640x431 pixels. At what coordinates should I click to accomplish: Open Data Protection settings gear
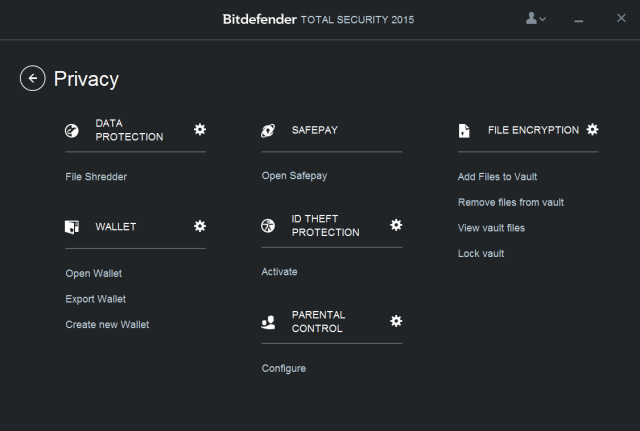[x=200, y=129]
